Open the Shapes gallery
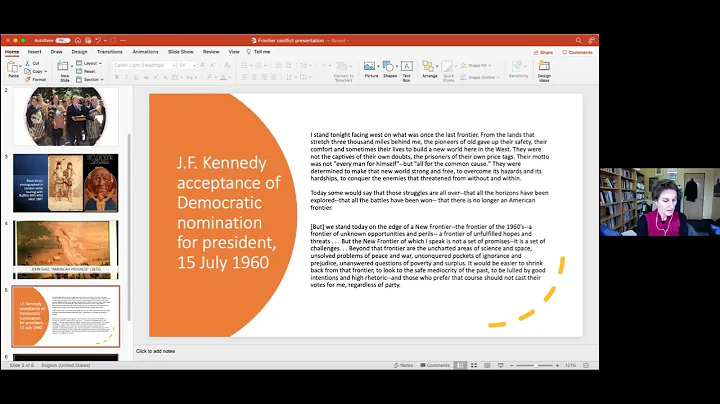This screenshot has width=720, height=404. (x=388, y=67)
